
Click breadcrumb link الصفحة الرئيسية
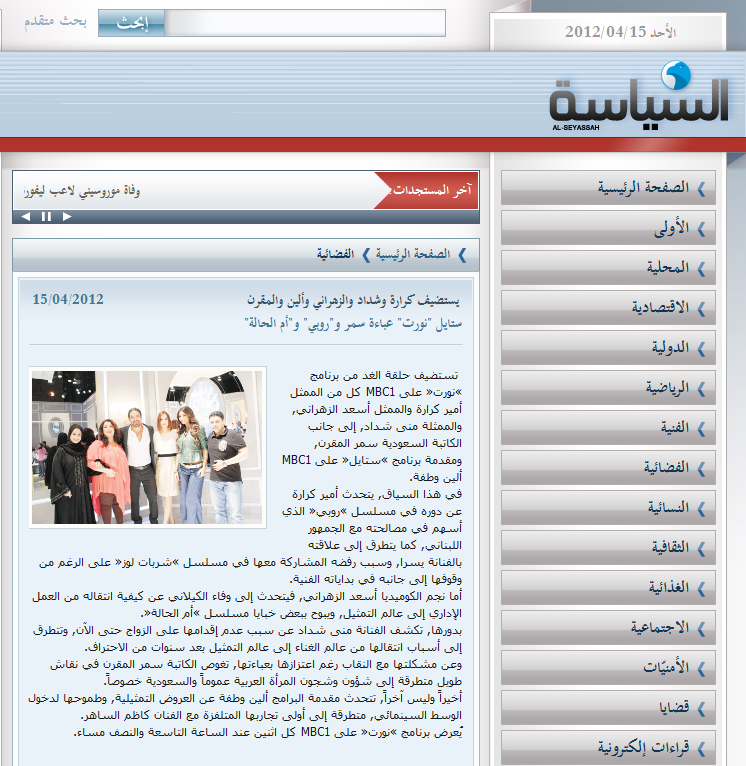(413, 254)
